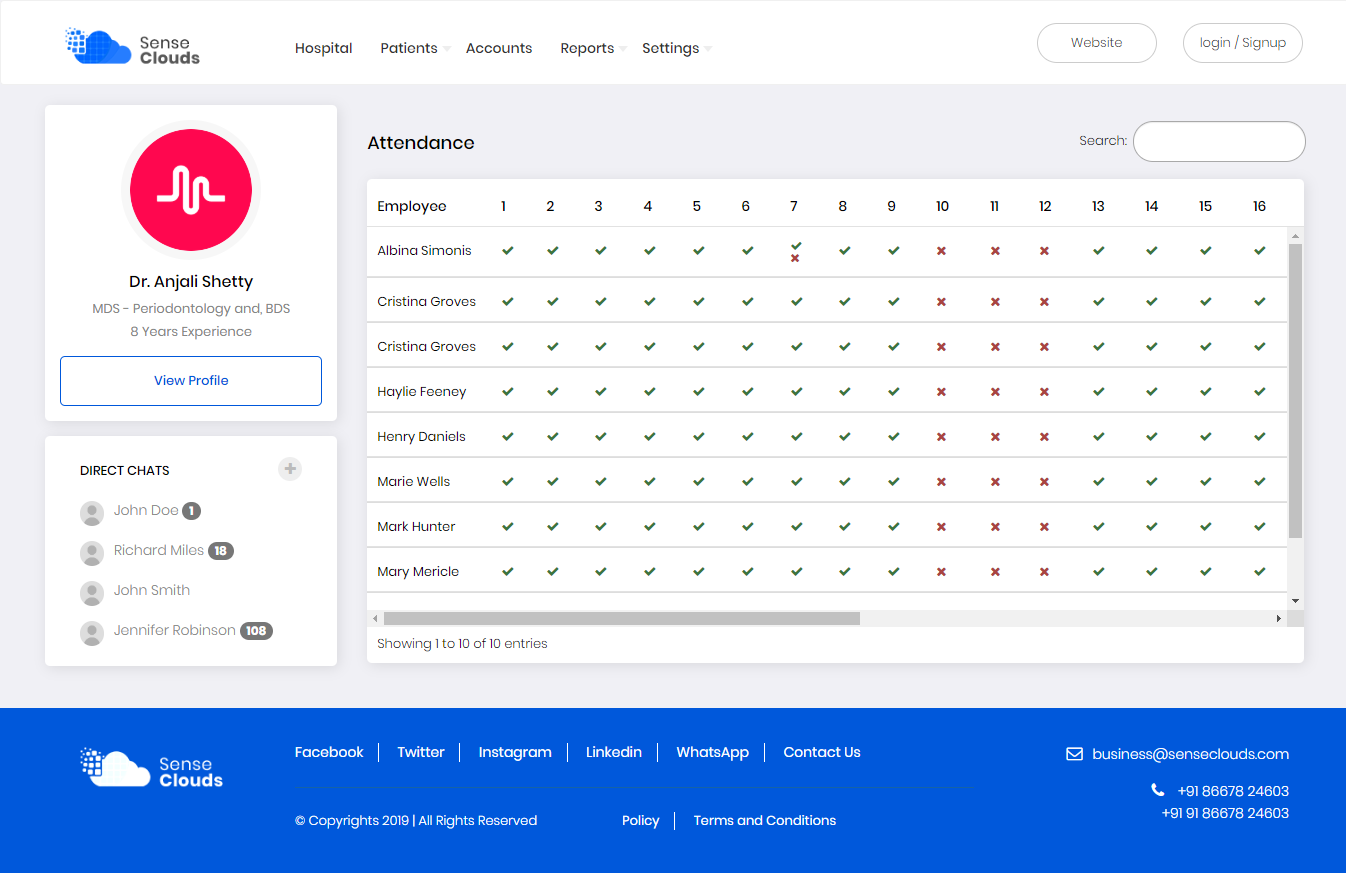
Task: Click Henry Daniels day 8 check mark
Action: point(844,437)
